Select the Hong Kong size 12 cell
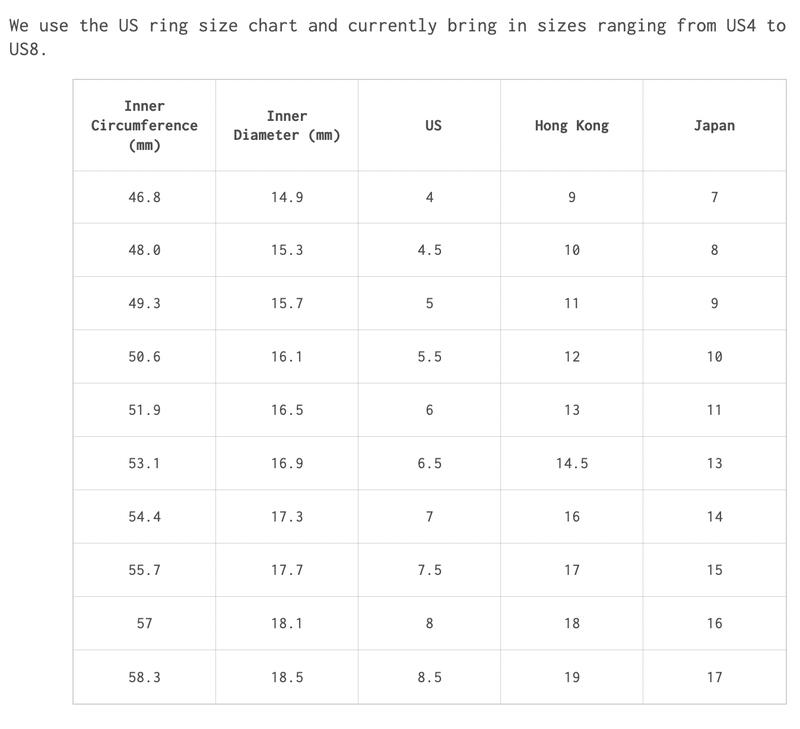Image resolution: width=800 pixels, height=729 pixels. 571,357
